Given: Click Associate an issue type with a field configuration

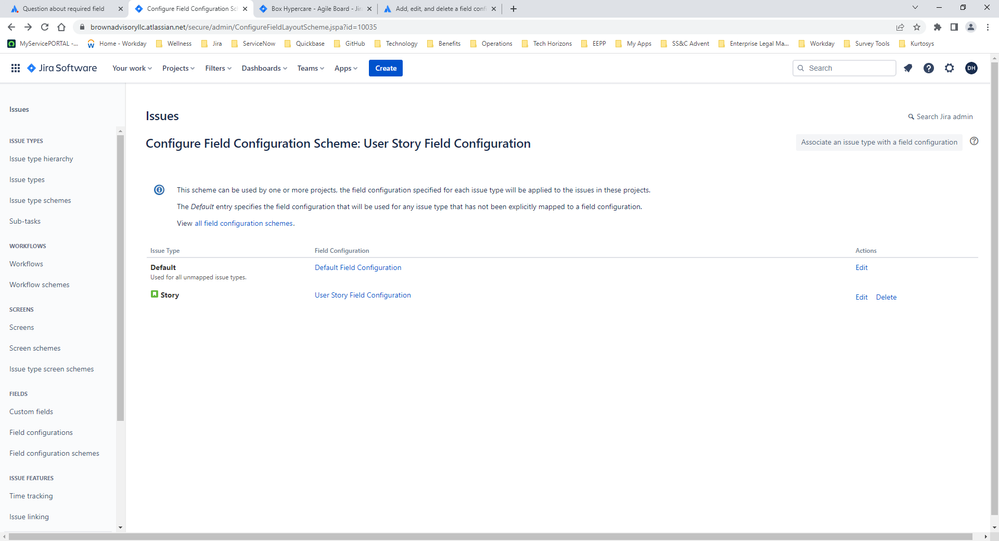Looking at the screenshot, I should tap(879, 142).
